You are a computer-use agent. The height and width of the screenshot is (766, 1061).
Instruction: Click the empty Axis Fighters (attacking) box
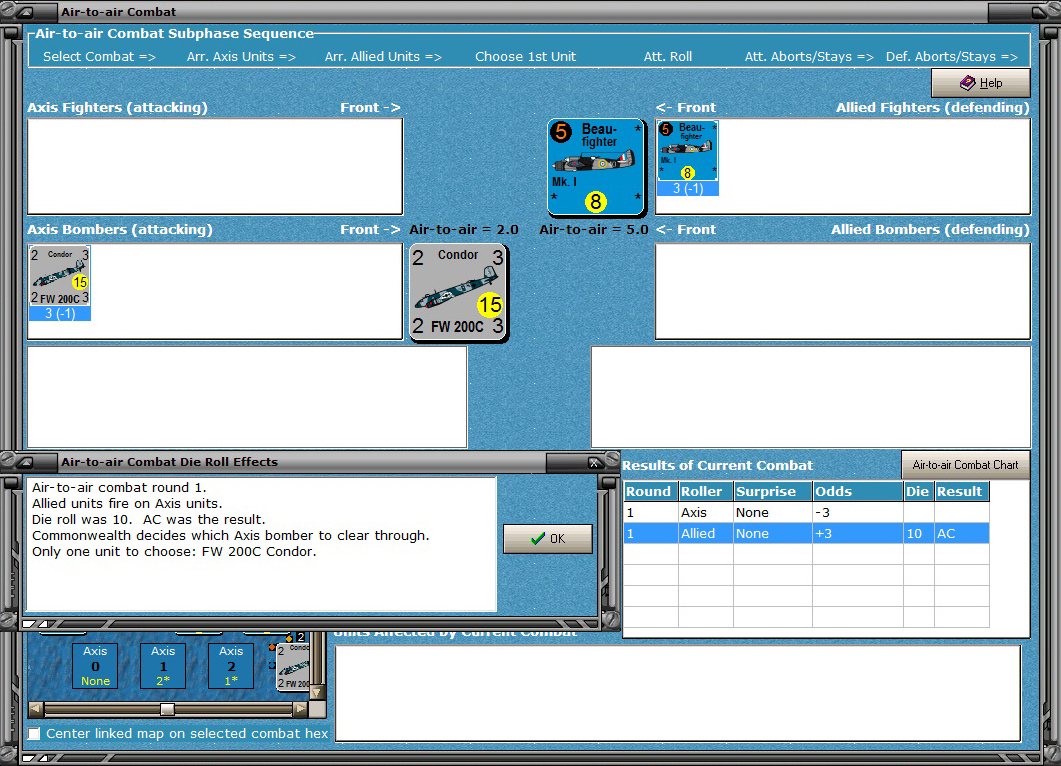(215, 166)
